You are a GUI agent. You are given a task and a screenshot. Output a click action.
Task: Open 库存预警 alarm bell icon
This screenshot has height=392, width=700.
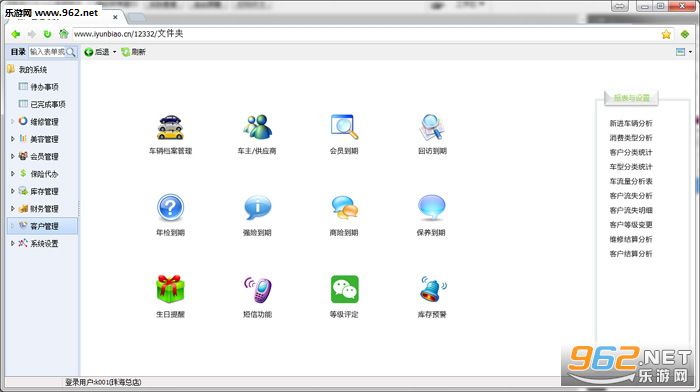tap(433, 289)
